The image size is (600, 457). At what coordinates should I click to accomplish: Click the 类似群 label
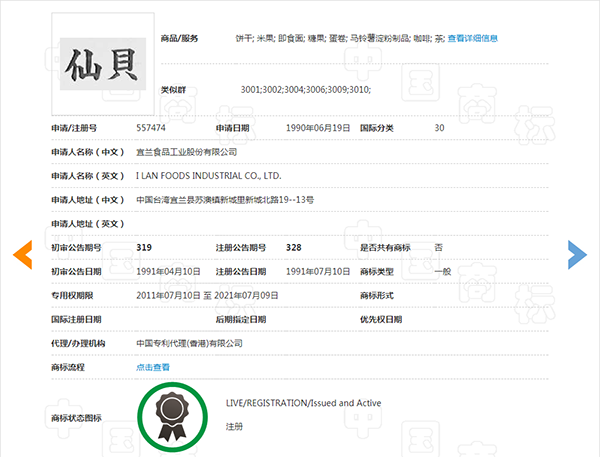173,90
